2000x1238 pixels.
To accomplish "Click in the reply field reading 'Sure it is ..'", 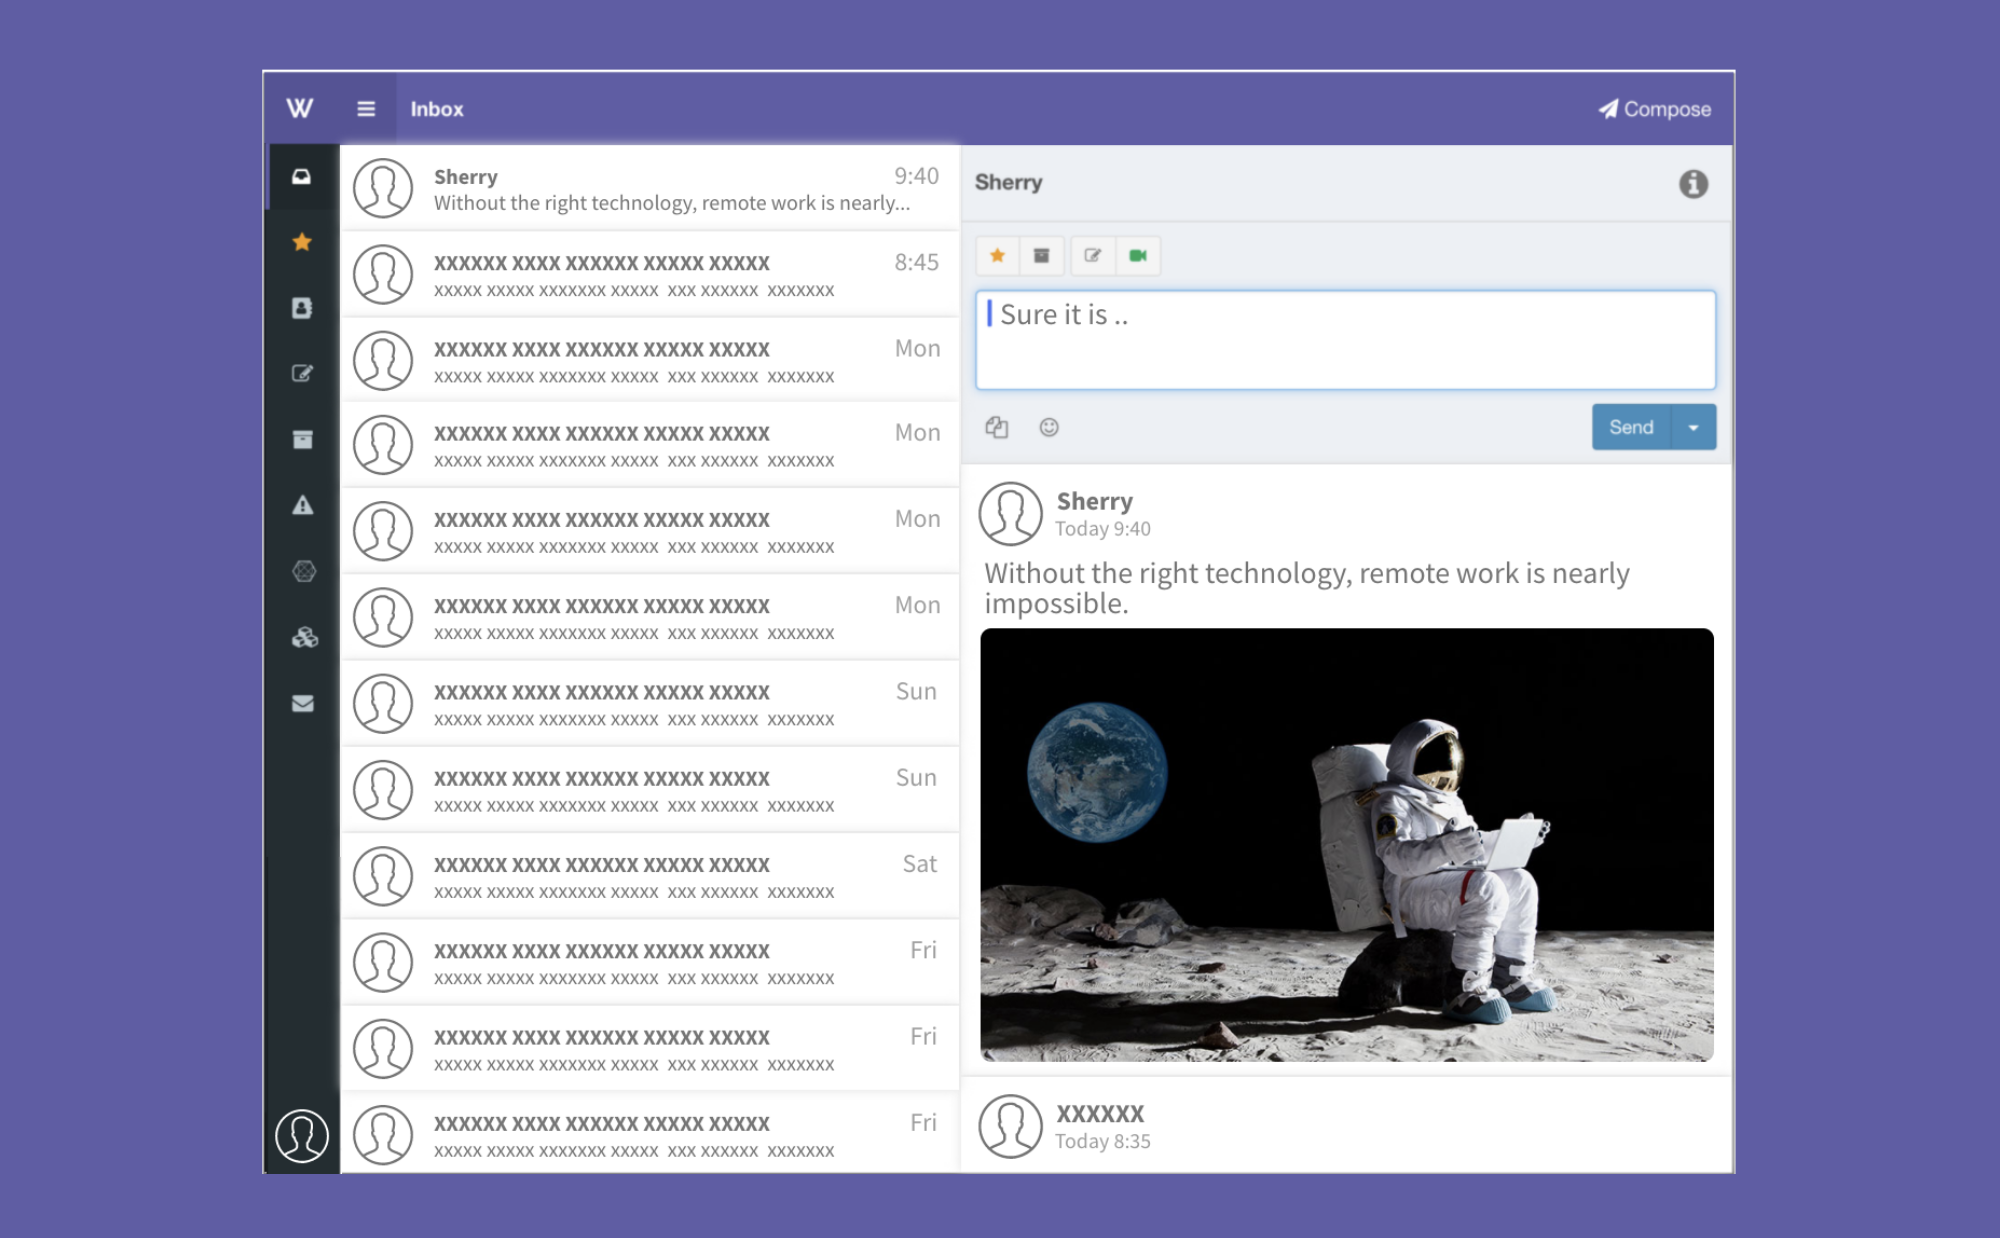I will coord(1345,340).
